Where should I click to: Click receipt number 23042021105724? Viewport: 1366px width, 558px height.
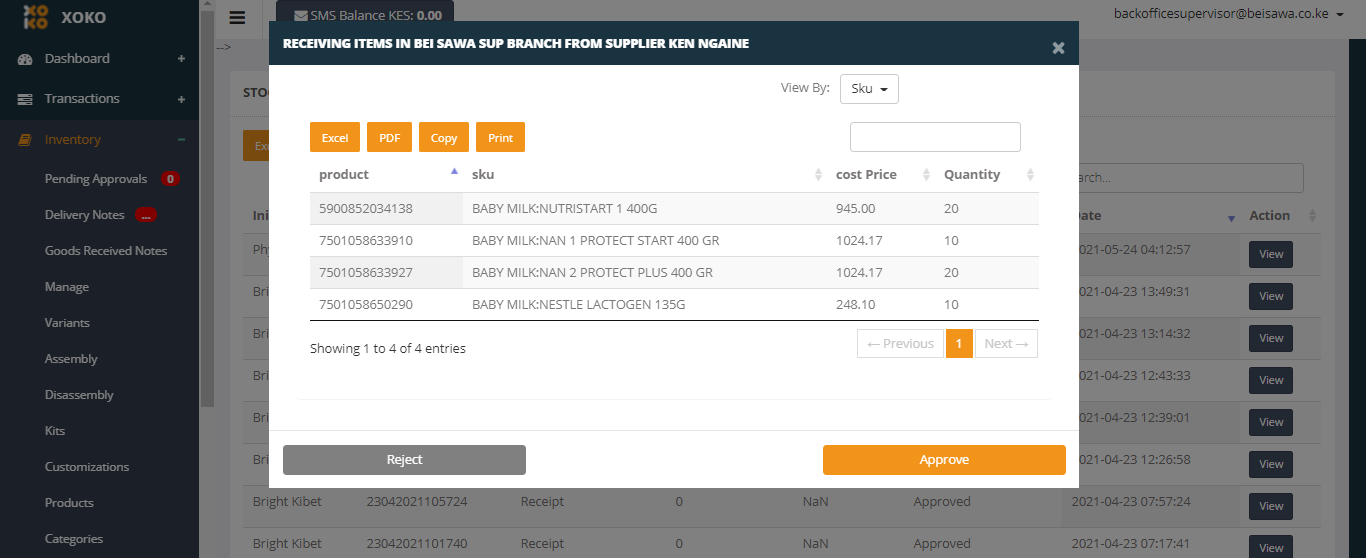(416, 502)
